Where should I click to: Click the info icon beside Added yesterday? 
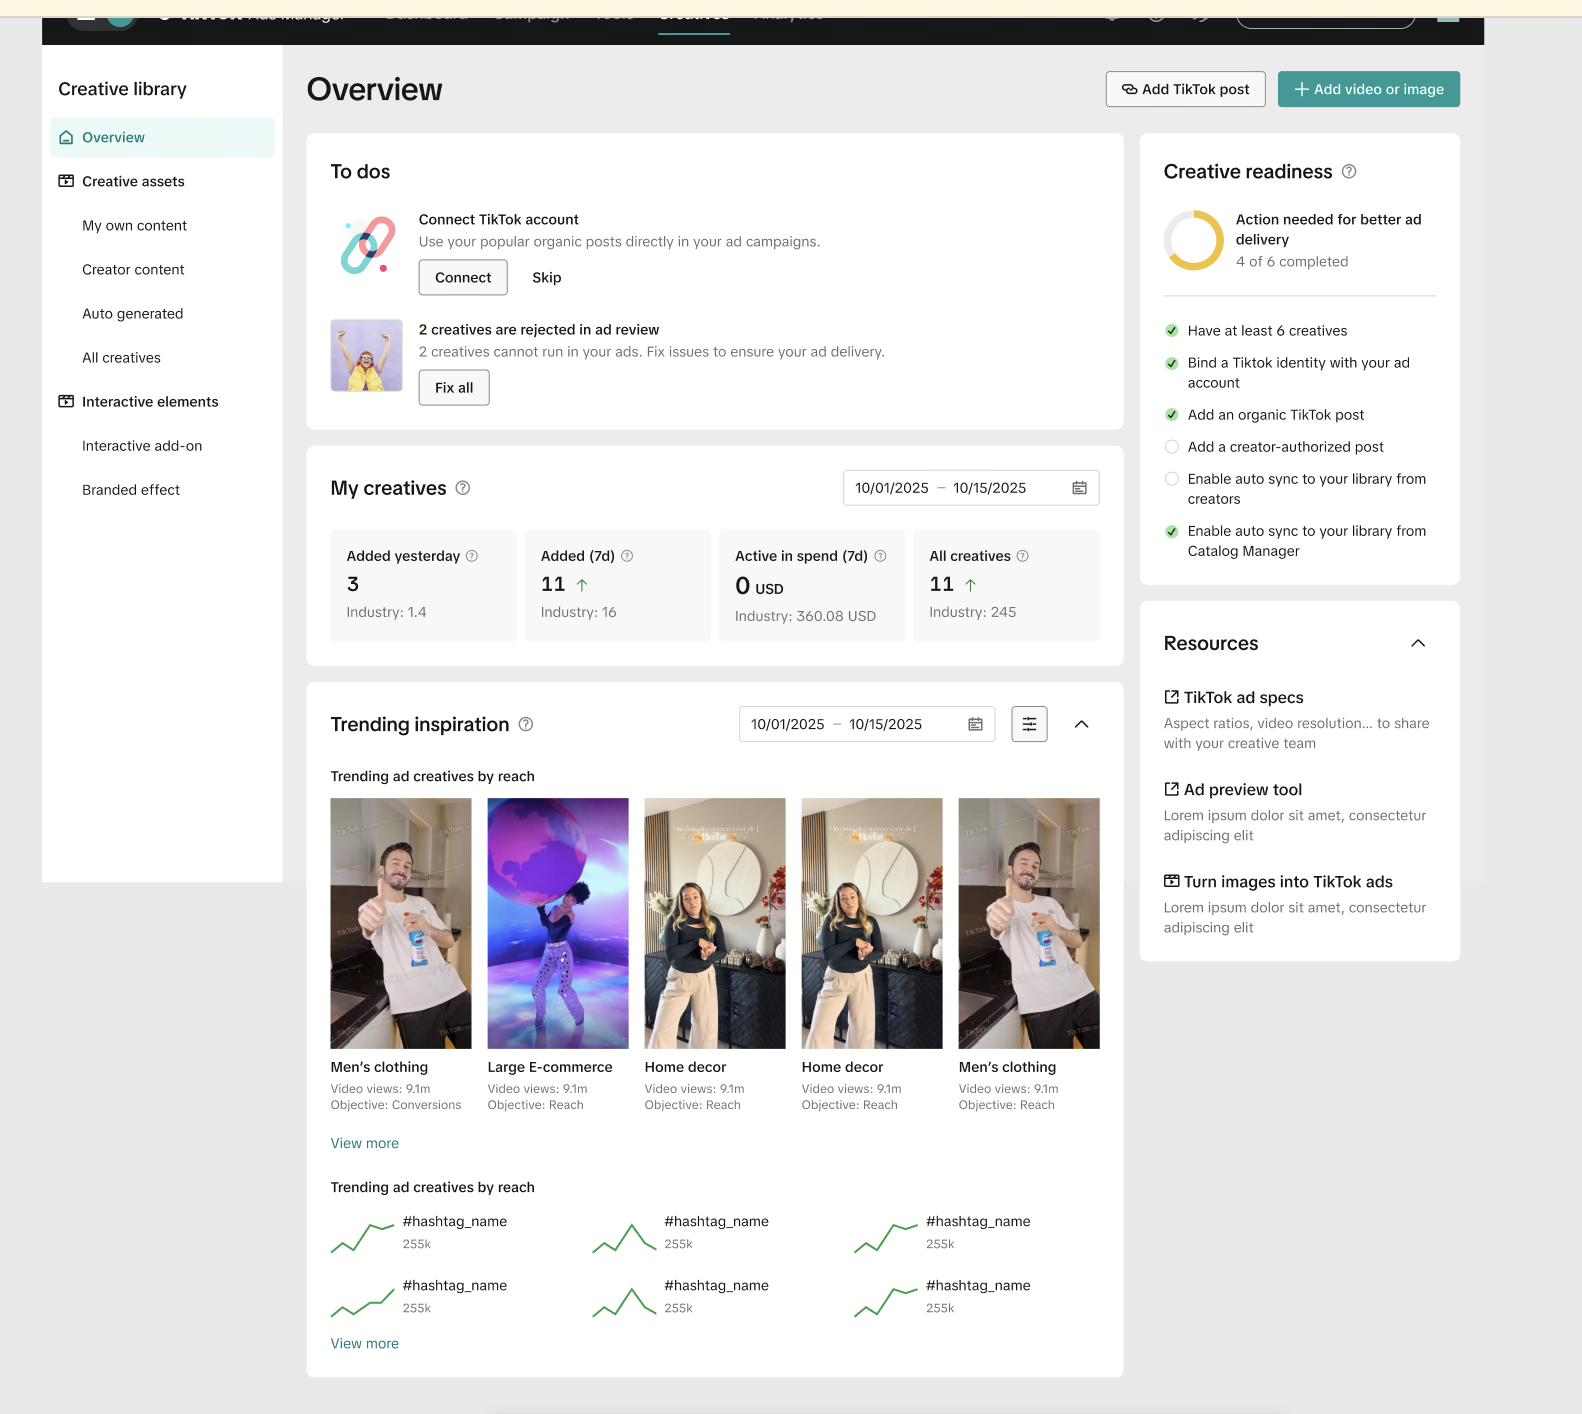click(472, 556)
